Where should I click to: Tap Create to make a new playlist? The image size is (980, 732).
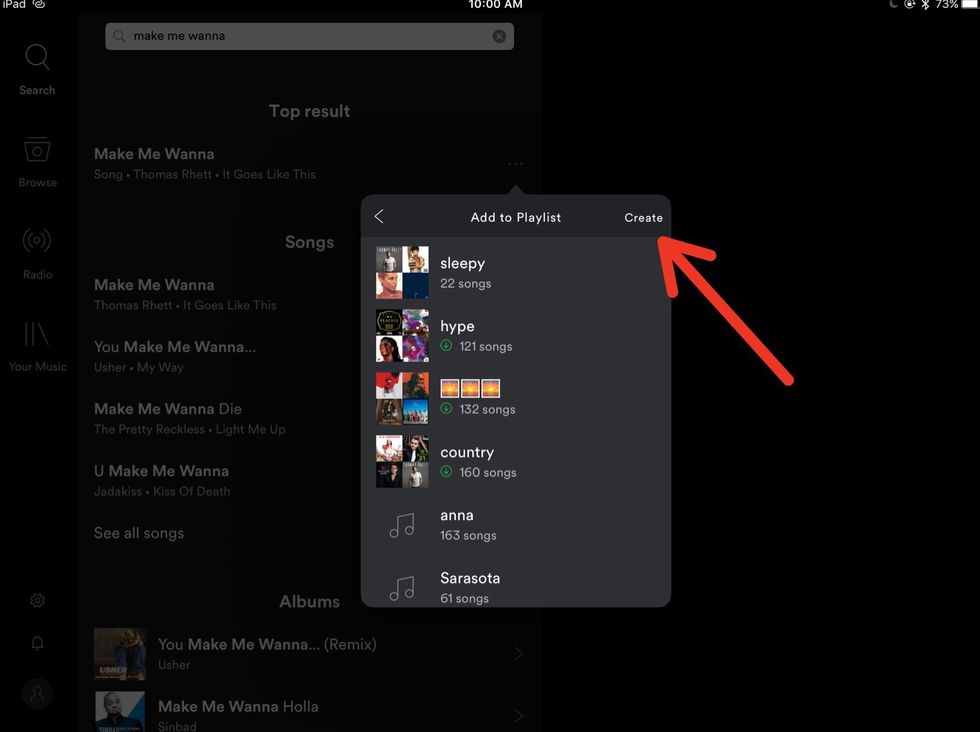[643, 217]
